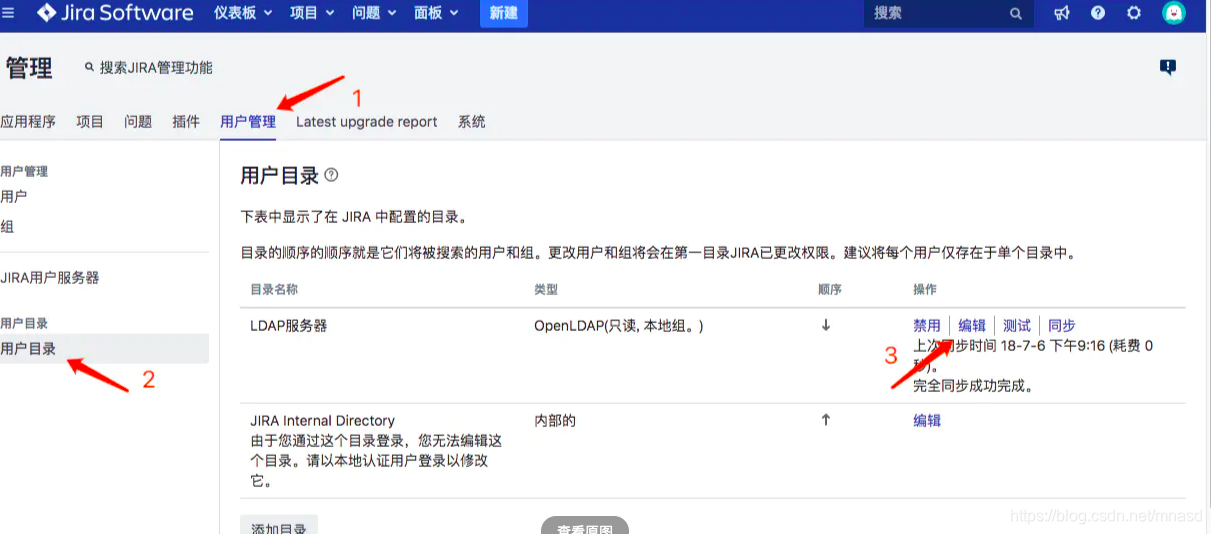Expand the 问题 dropdown menu
Image resolution: width=1211 pixels, height=534 pixels.
pyautogui.click(x=374, y=13)
